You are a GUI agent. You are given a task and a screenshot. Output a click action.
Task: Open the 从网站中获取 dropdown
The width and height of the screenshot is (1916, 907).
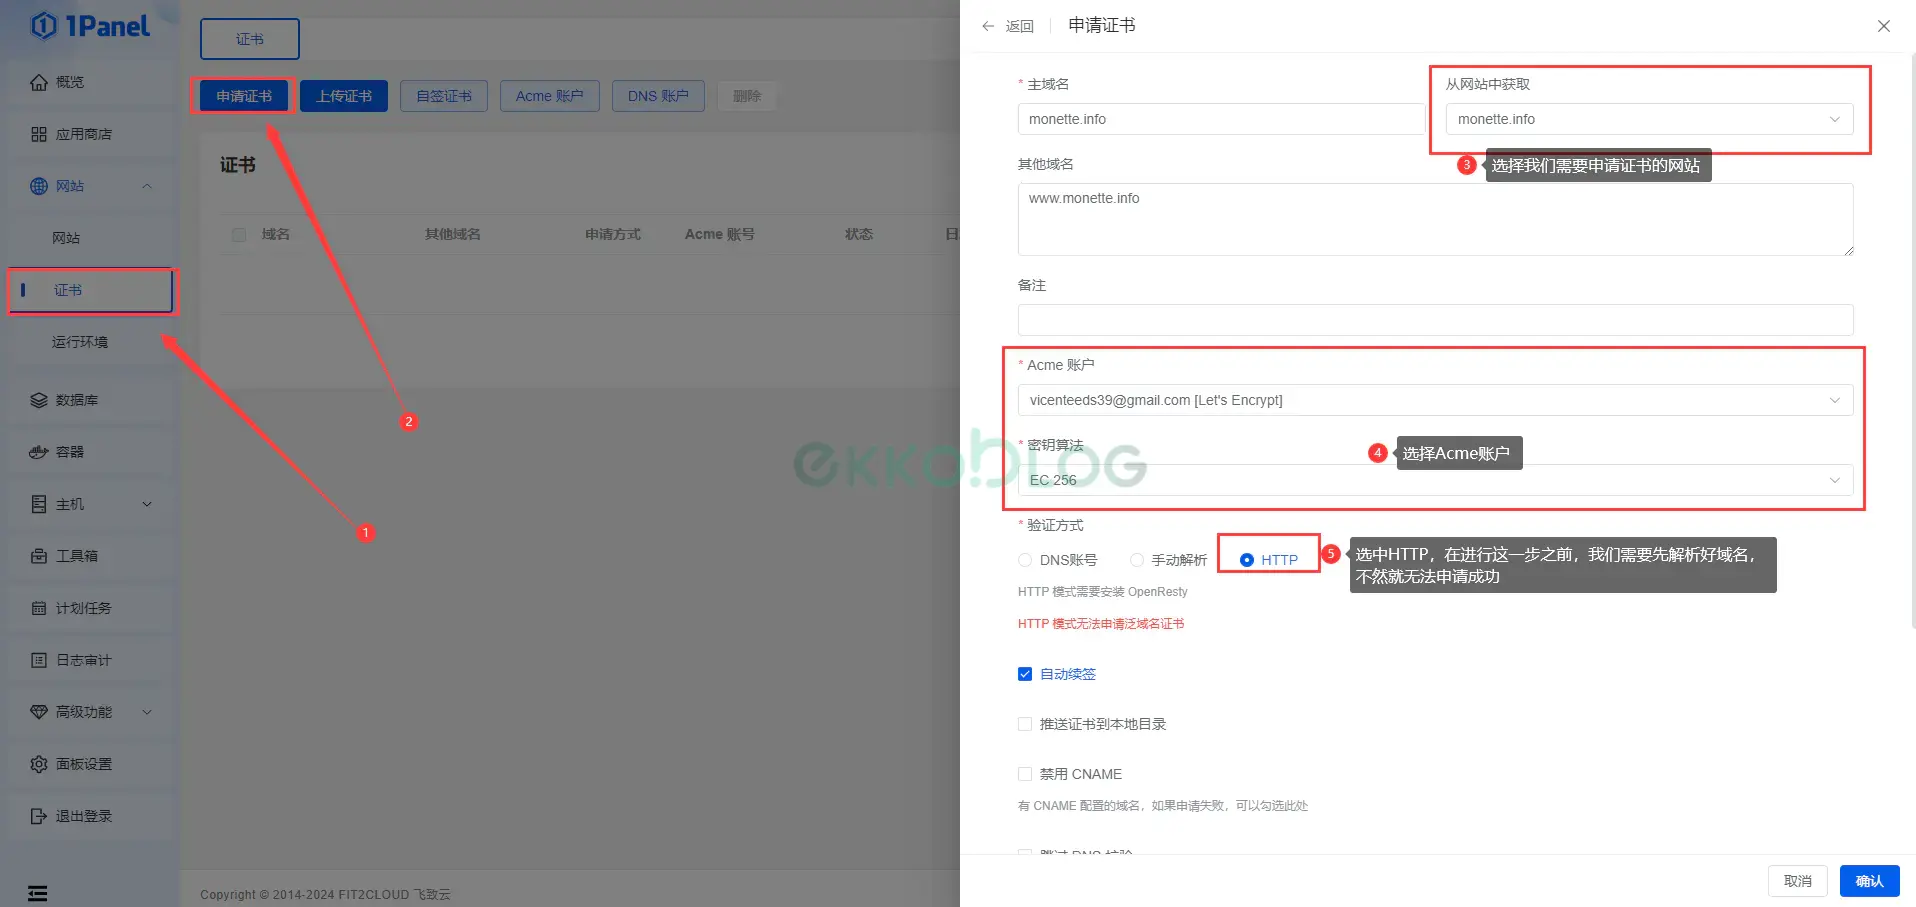(1649, 119)
